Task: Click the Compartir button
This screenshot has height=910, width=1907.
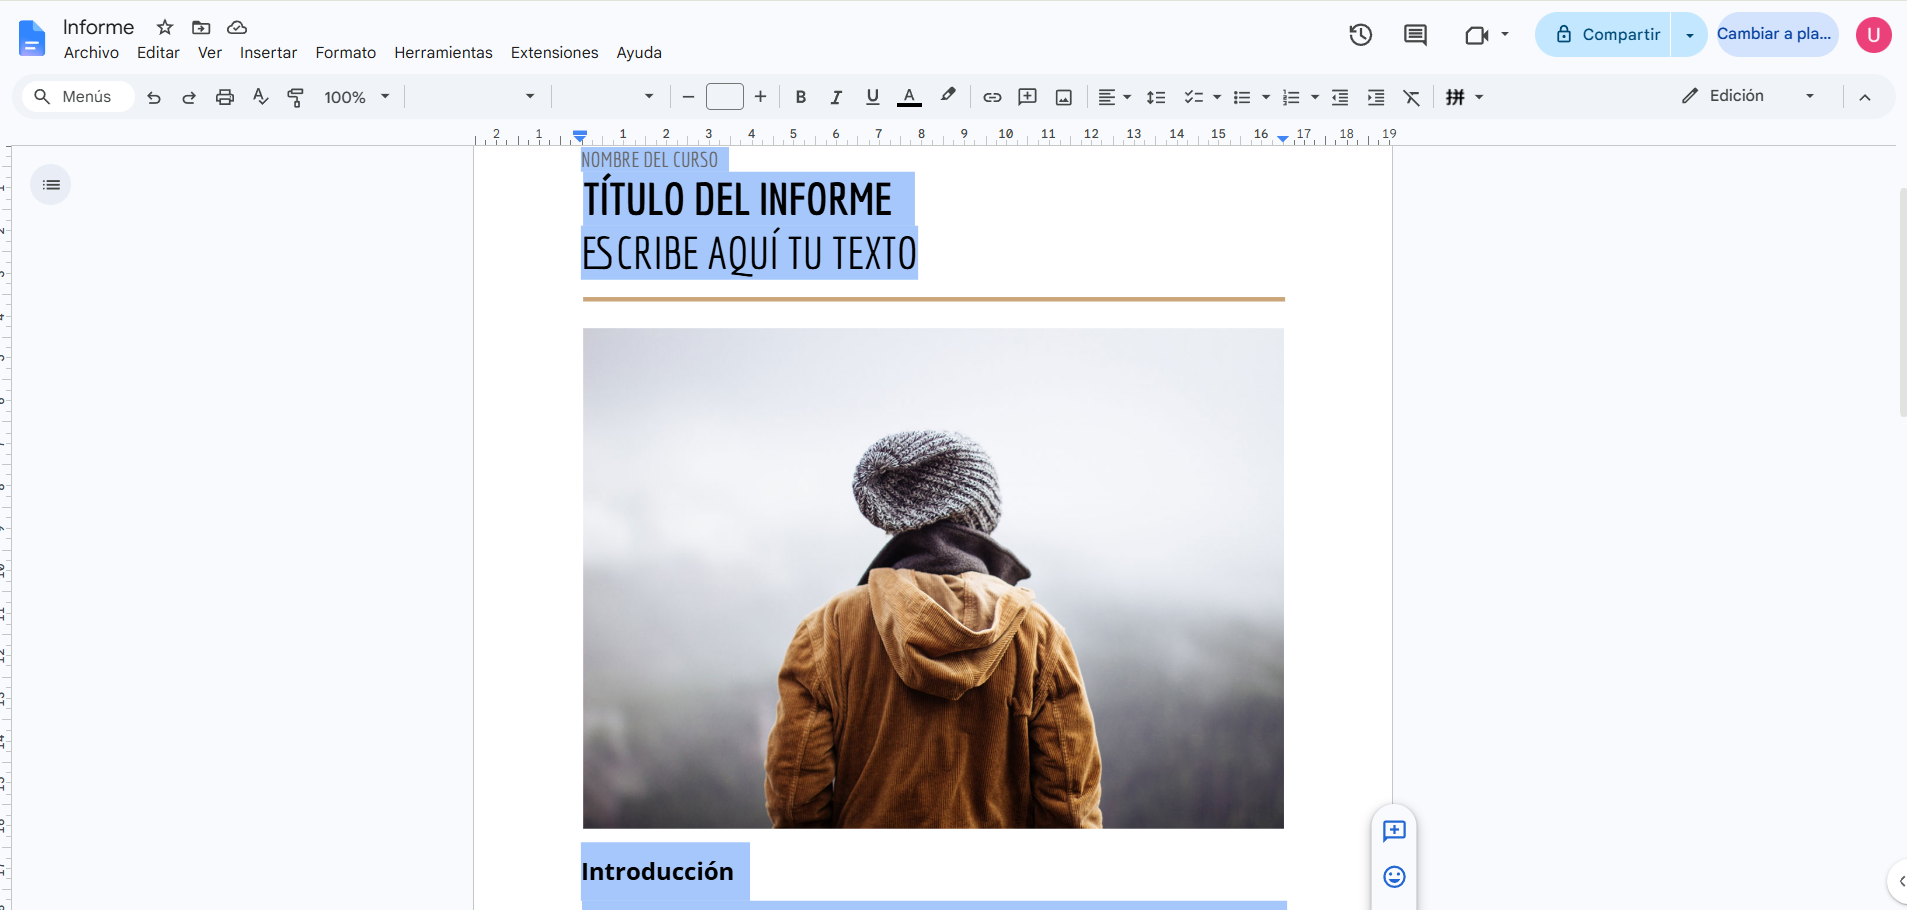Action: click(x=1605, y=35)
